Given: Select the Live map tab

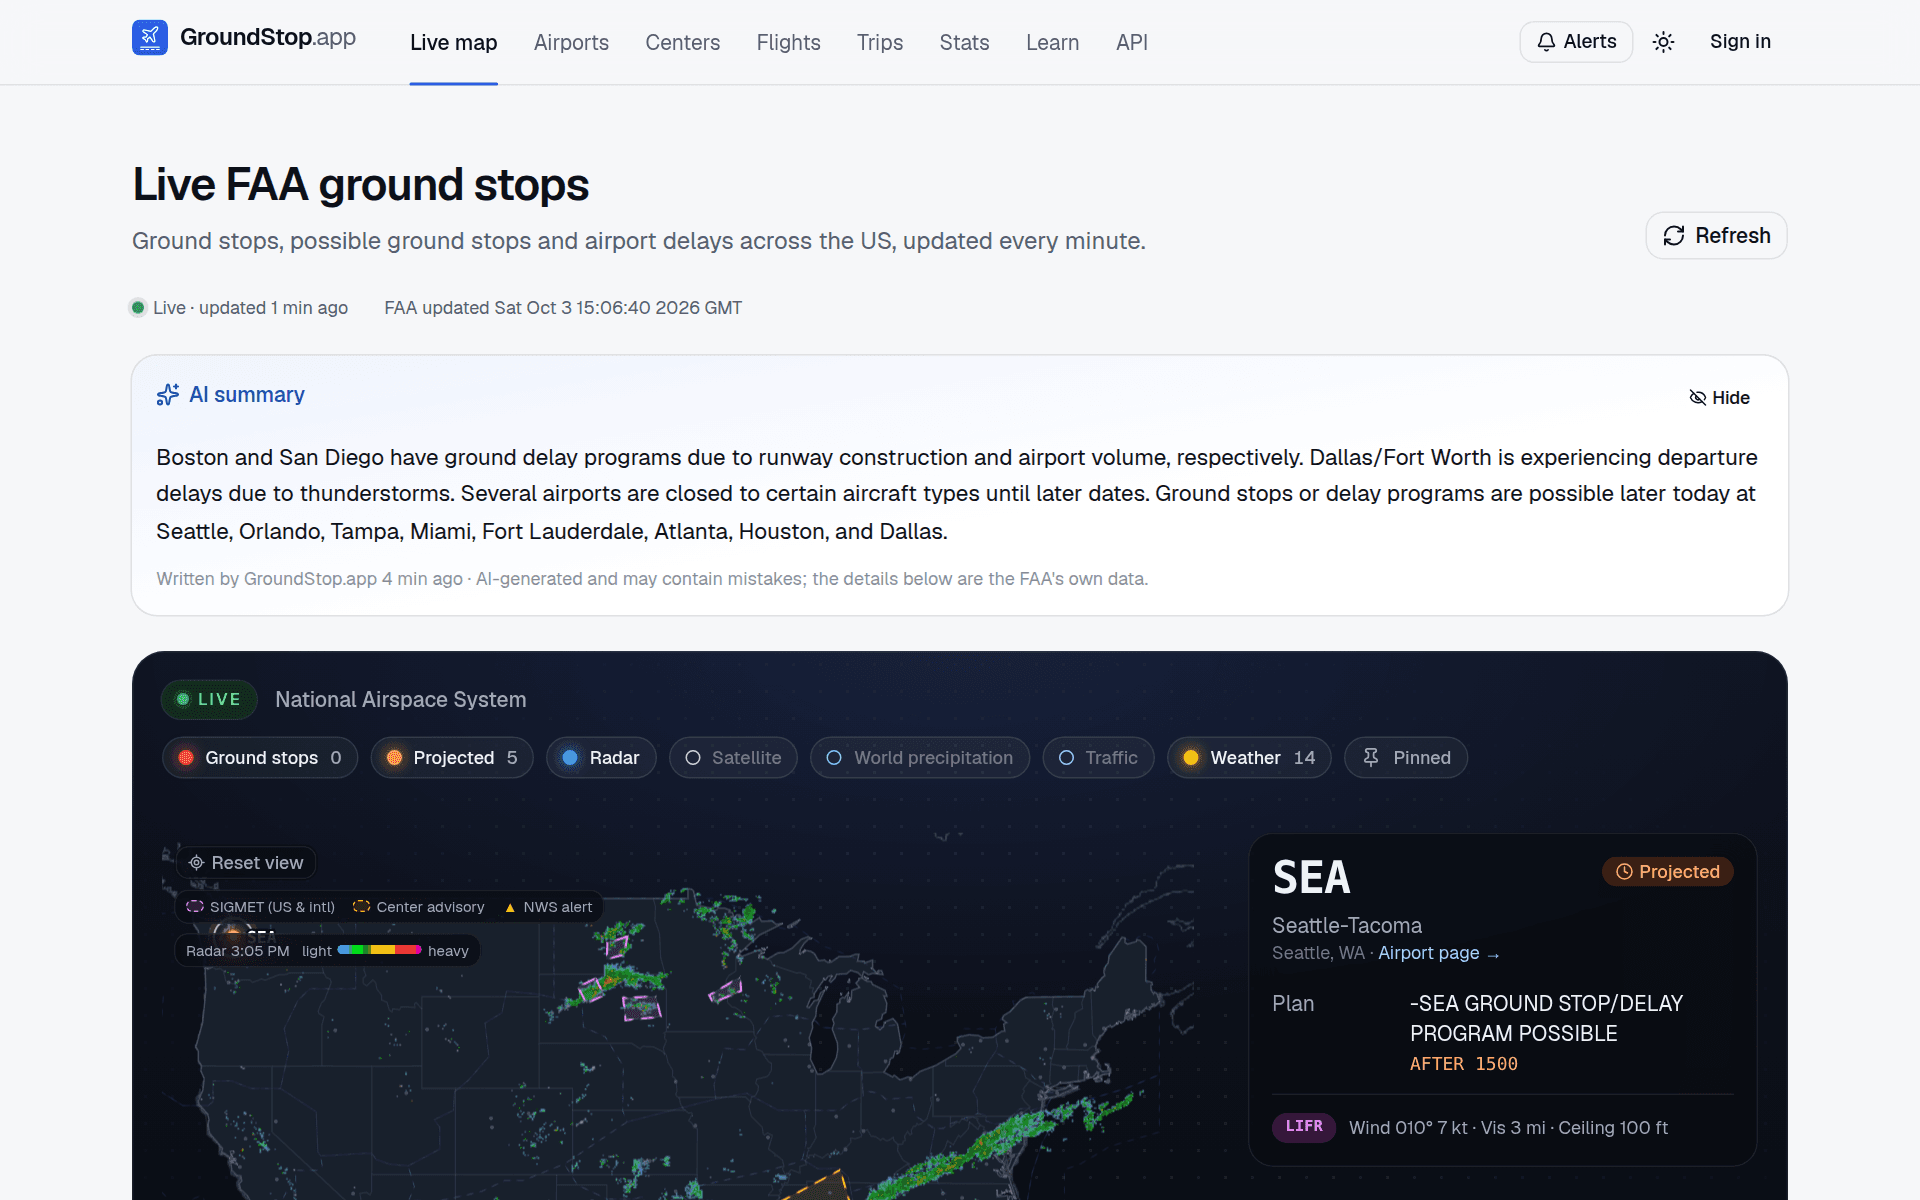Looking at the screenshot, I should pyautogui.click(x=453, y=42).
